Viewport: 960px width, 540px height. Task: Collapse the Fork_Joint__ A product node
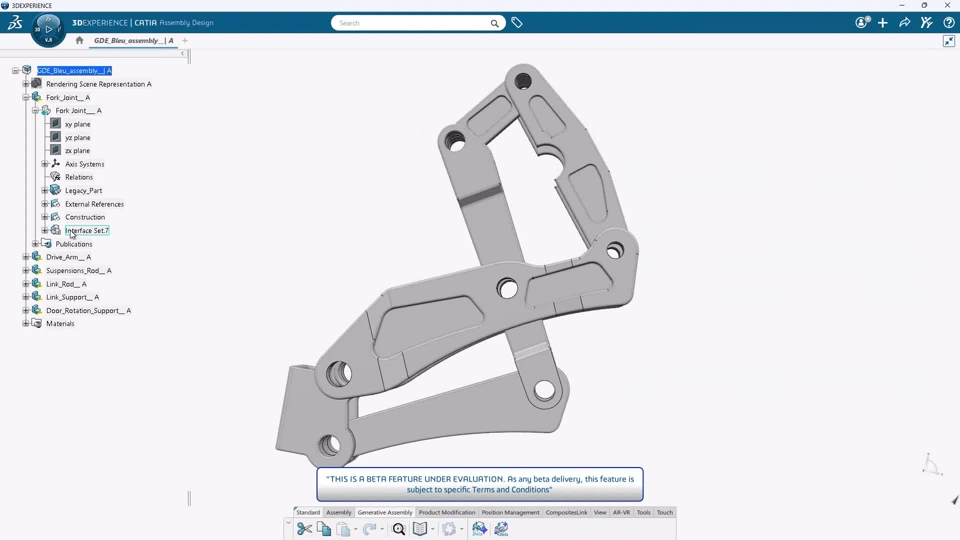point(26,97)
